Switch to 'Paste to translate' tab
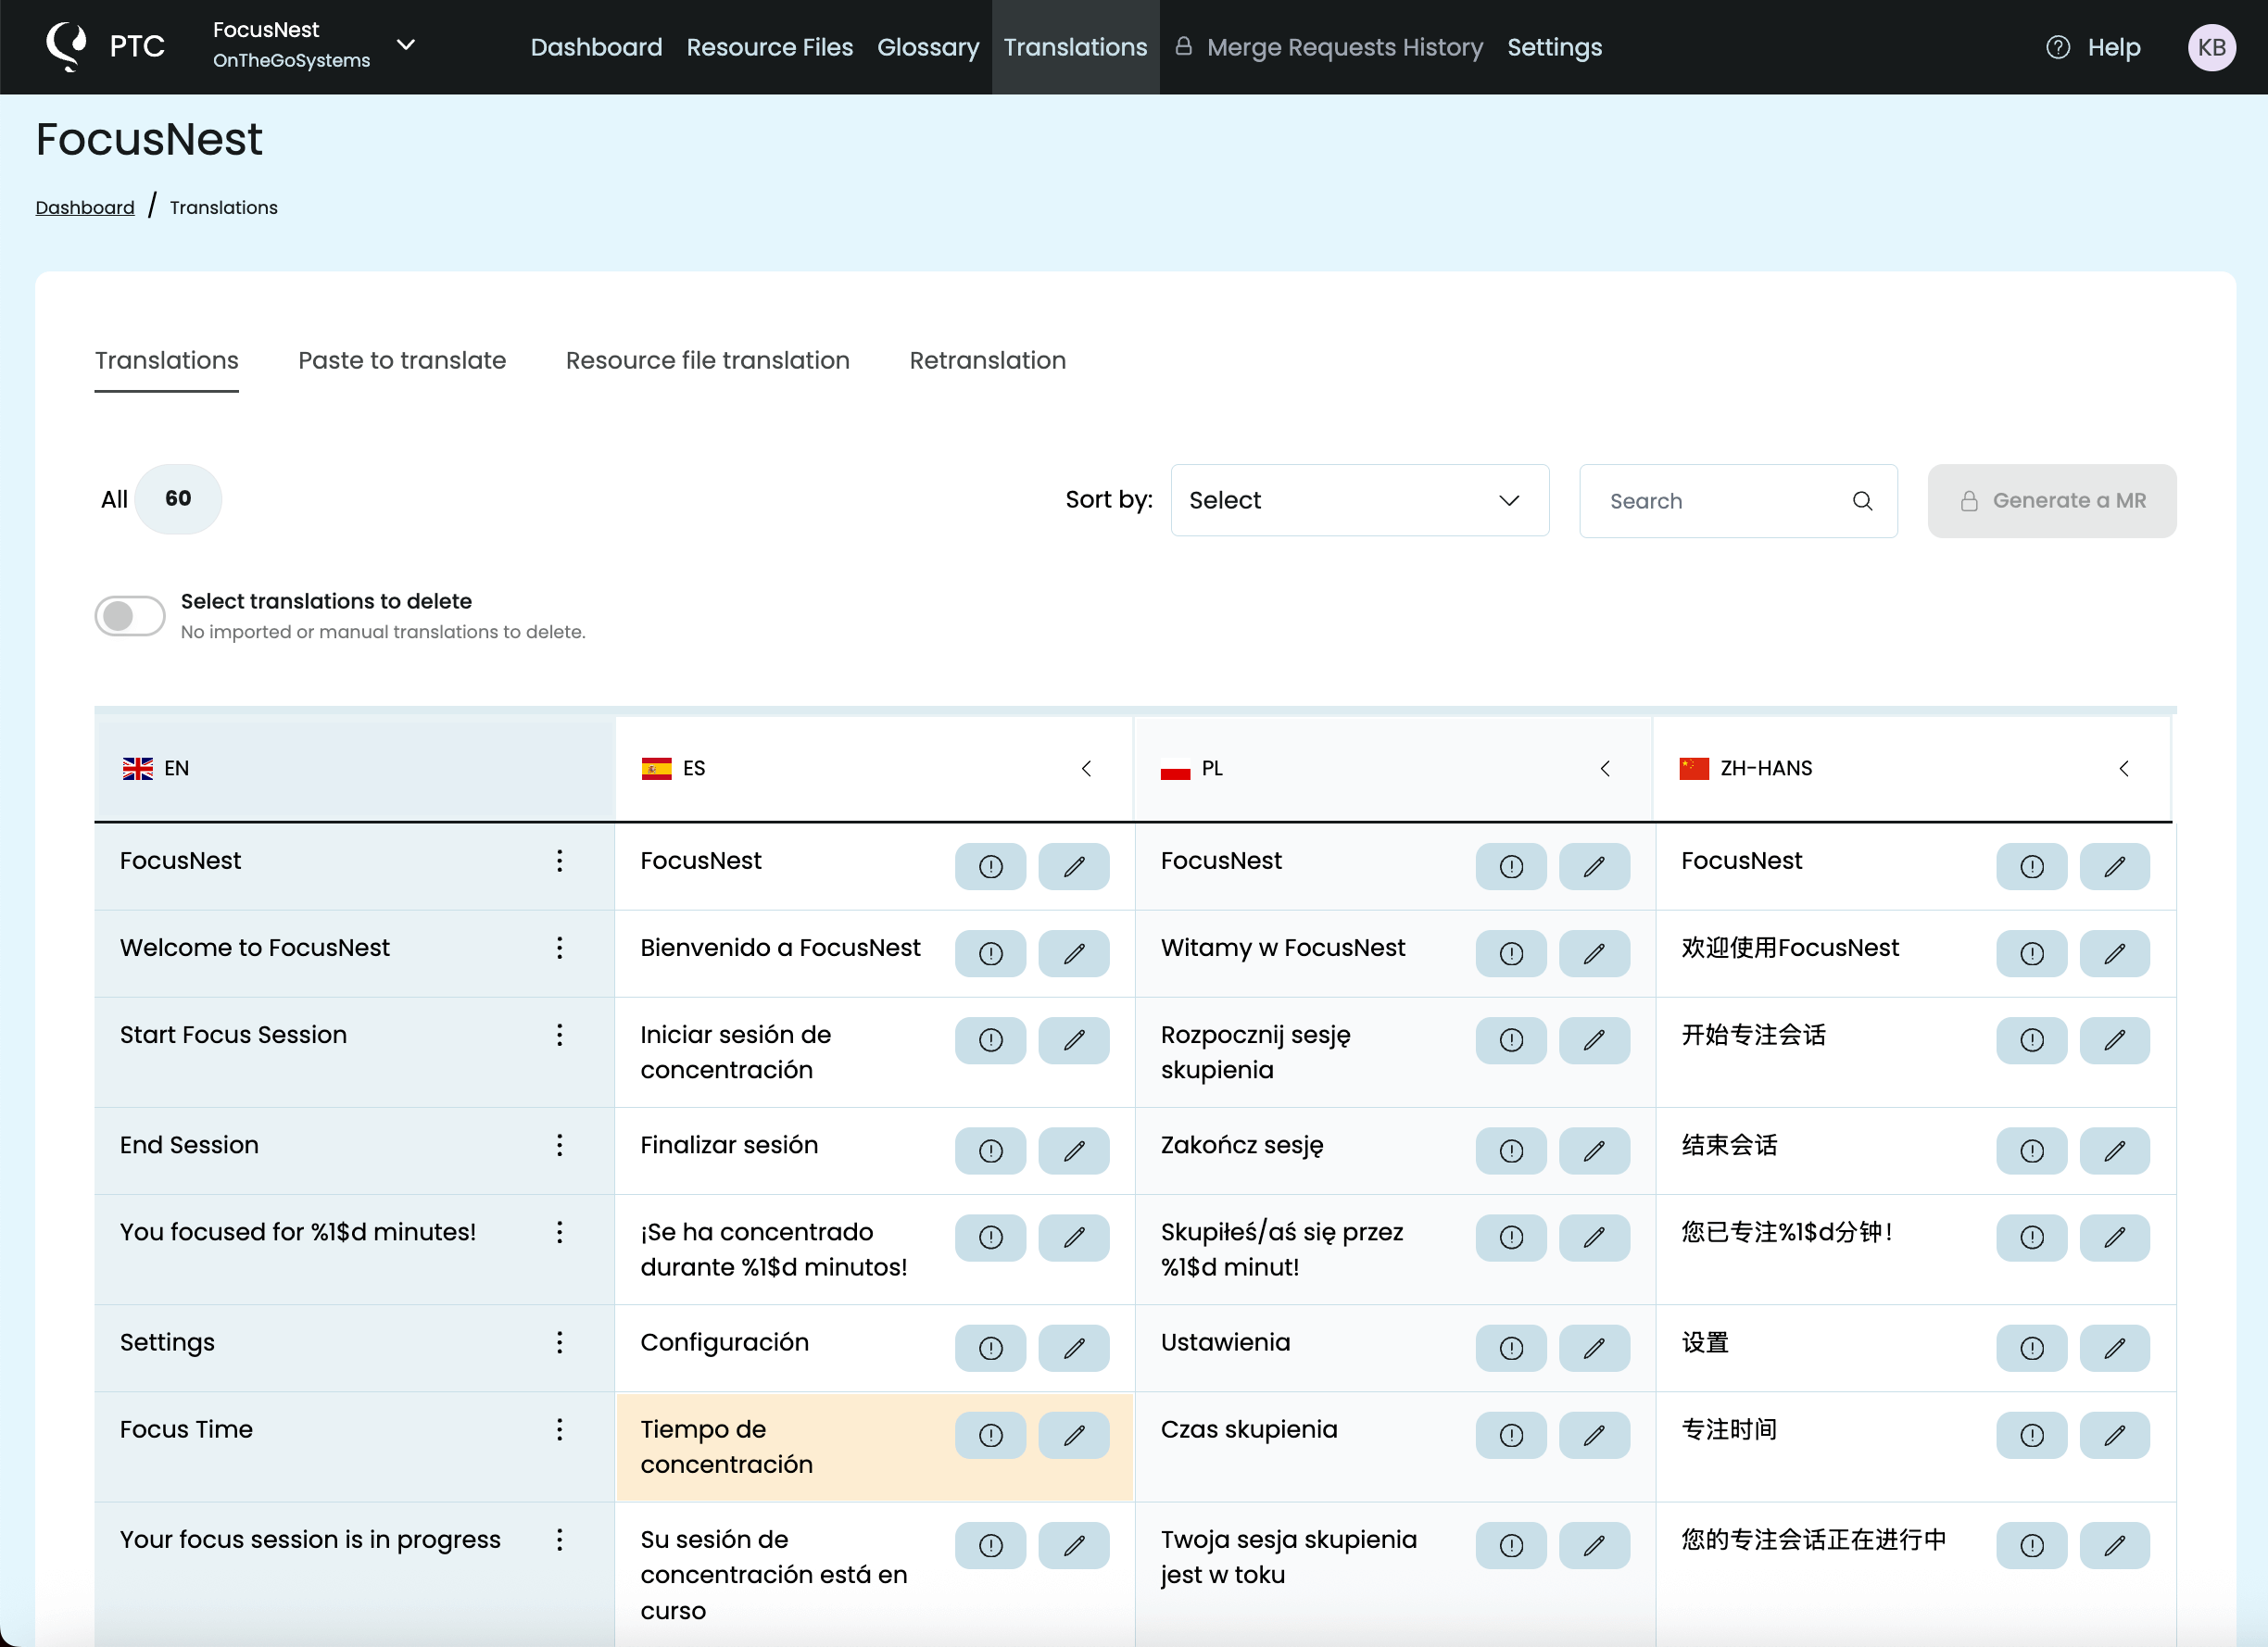 [x=402, y=360]
